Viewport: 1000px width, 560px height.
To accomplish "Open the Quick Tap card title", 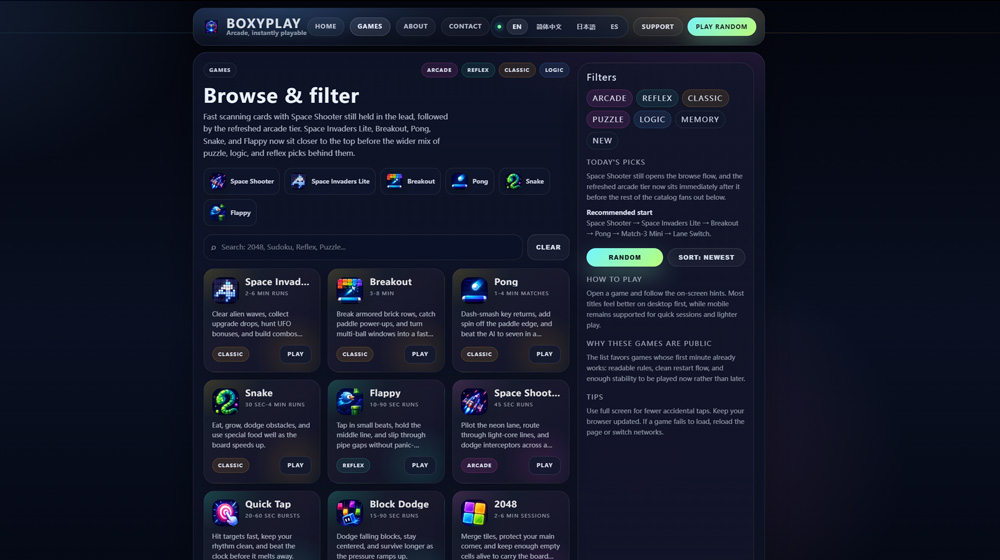I will coord(268,505).
